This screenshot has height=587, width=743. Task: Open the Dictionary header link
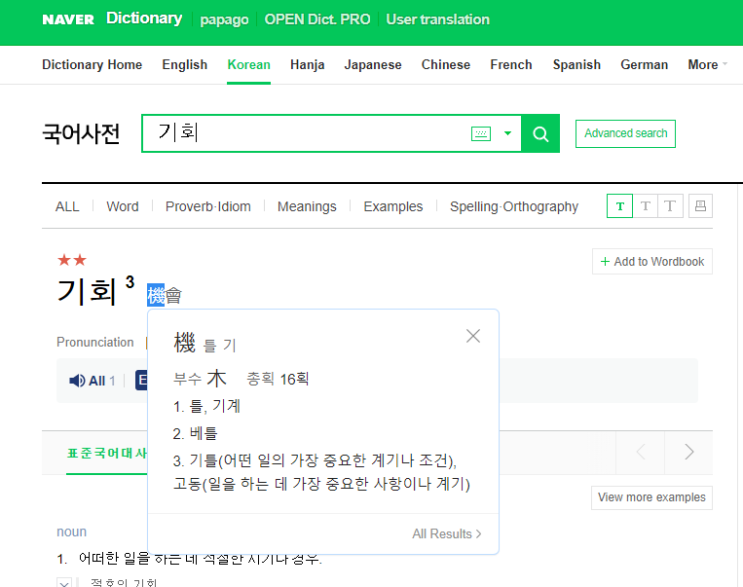[x=144, y=18]
